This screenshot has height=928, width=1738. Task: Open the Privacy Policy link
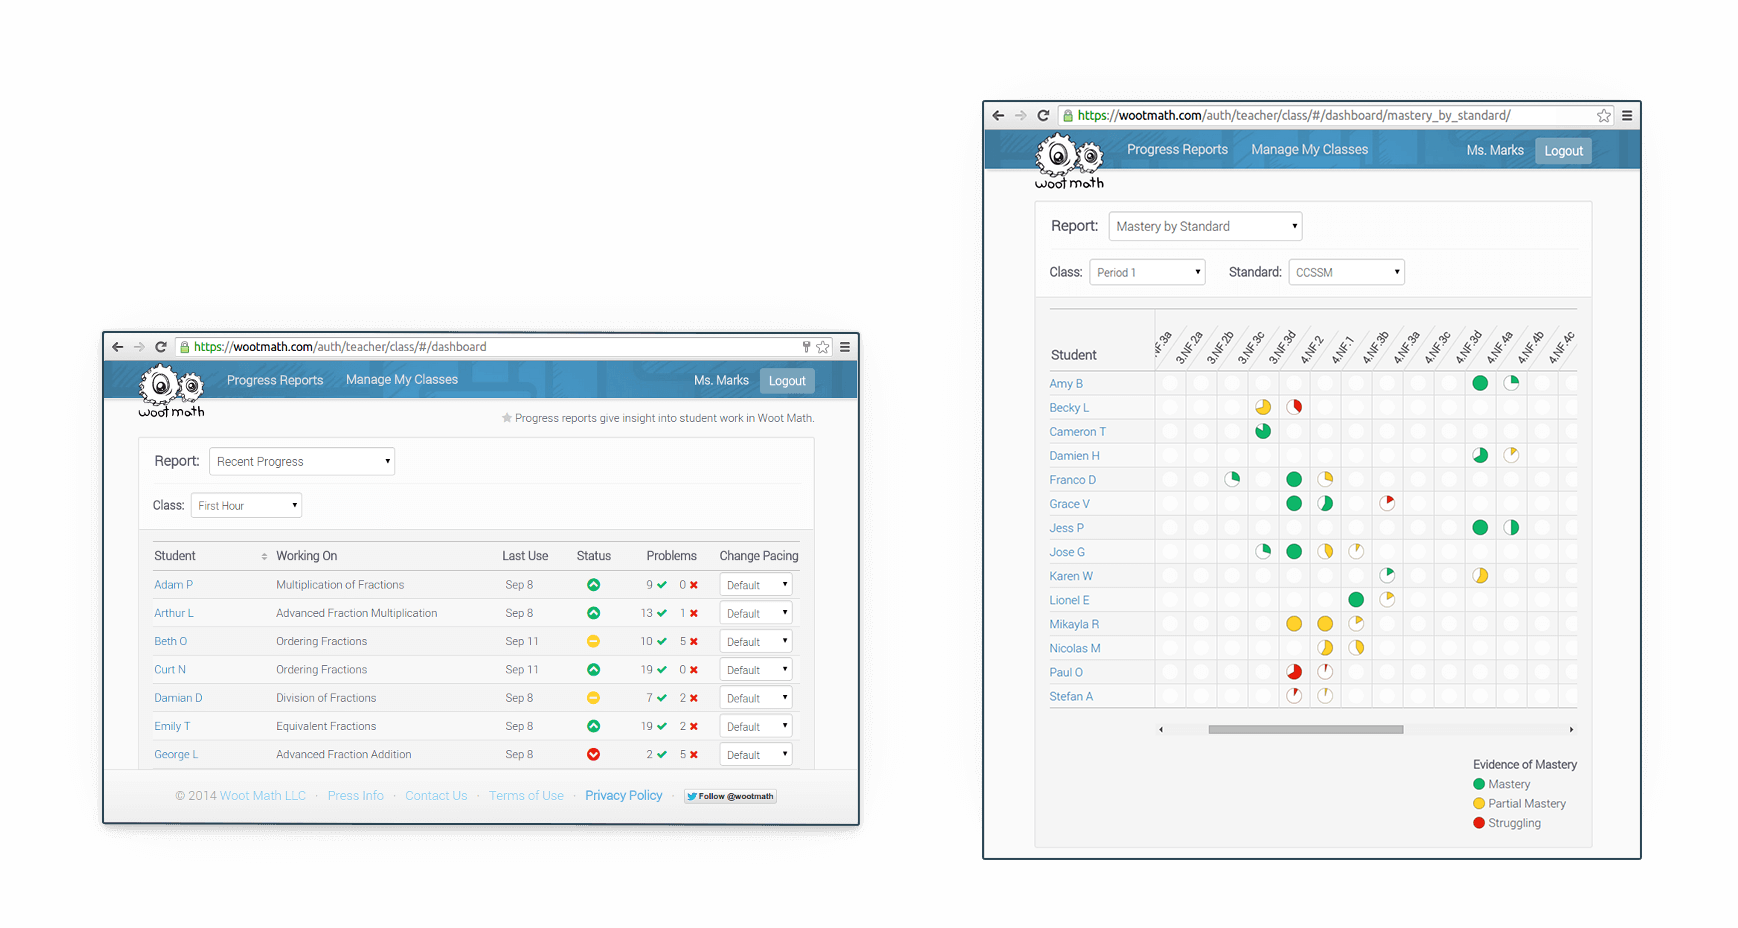pos(623,795)
